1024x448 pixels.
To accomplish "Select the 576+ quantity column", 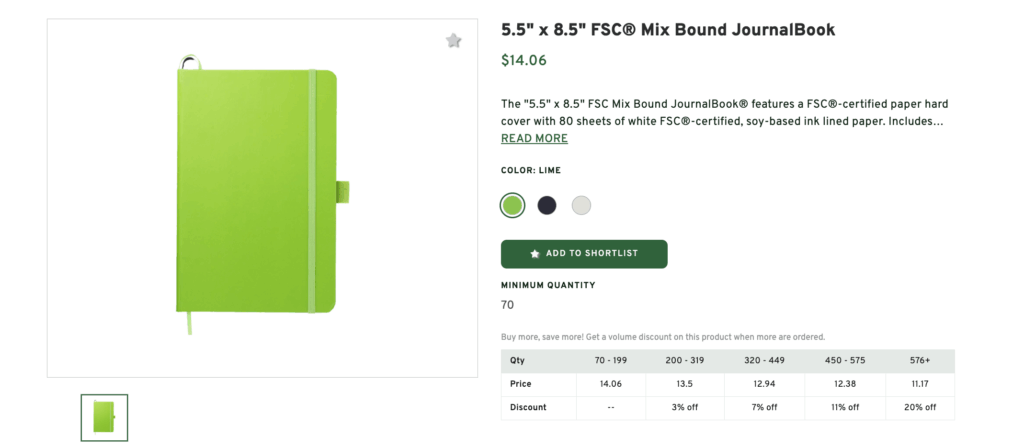I will (918, 360).
